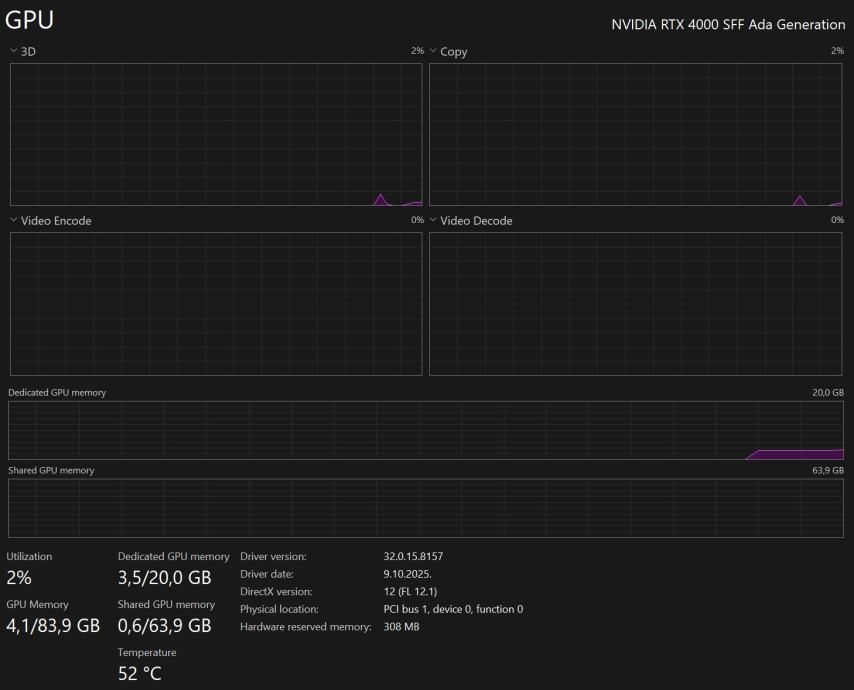The image size is (854, 690).
Task: Click the Shared GPU memory graph label
Action: [51, 471]
